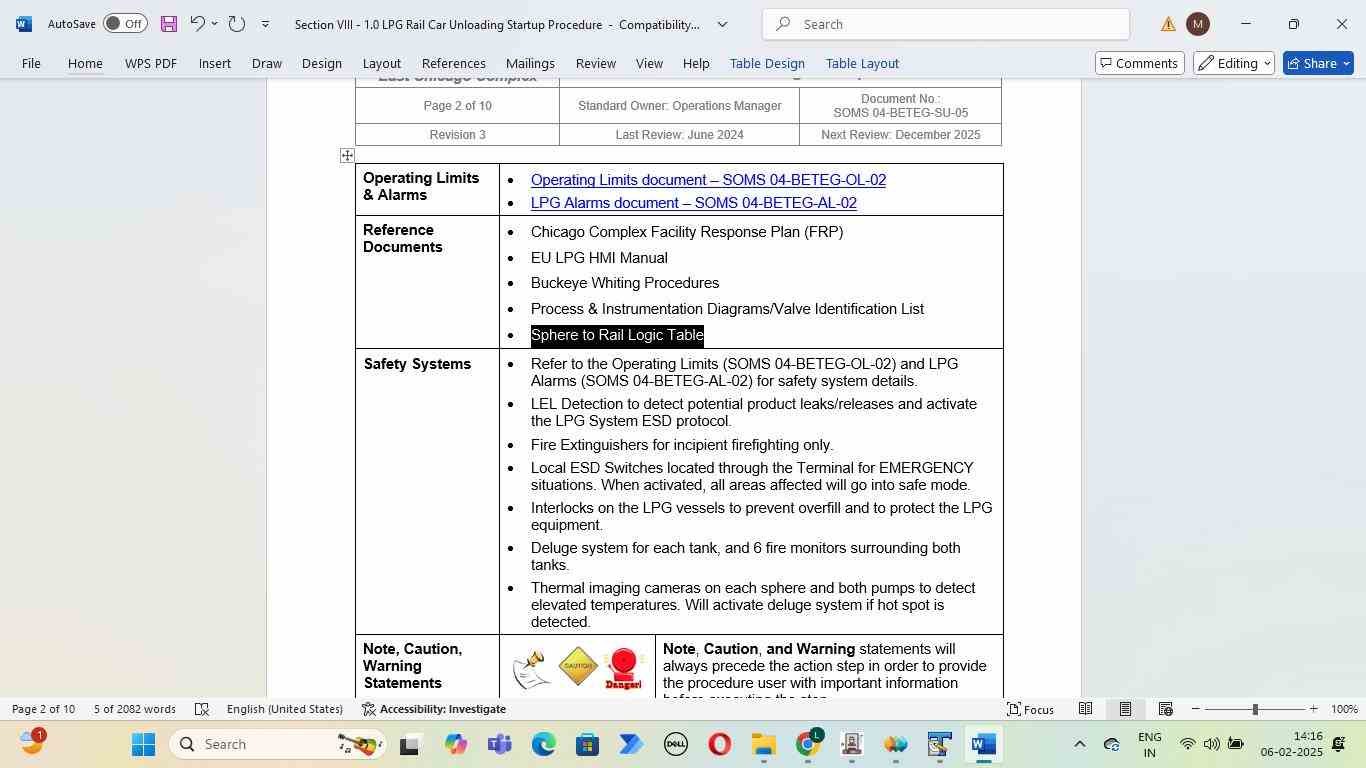The image size is (1366, 768).
Task: Open the Table Layout tab
Action: tap(862, 63)
